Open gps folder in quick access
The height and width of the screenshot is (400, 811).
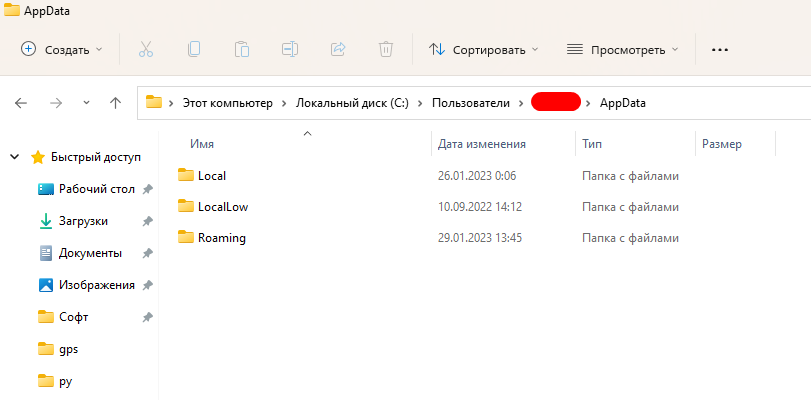[x=68, y=349]
